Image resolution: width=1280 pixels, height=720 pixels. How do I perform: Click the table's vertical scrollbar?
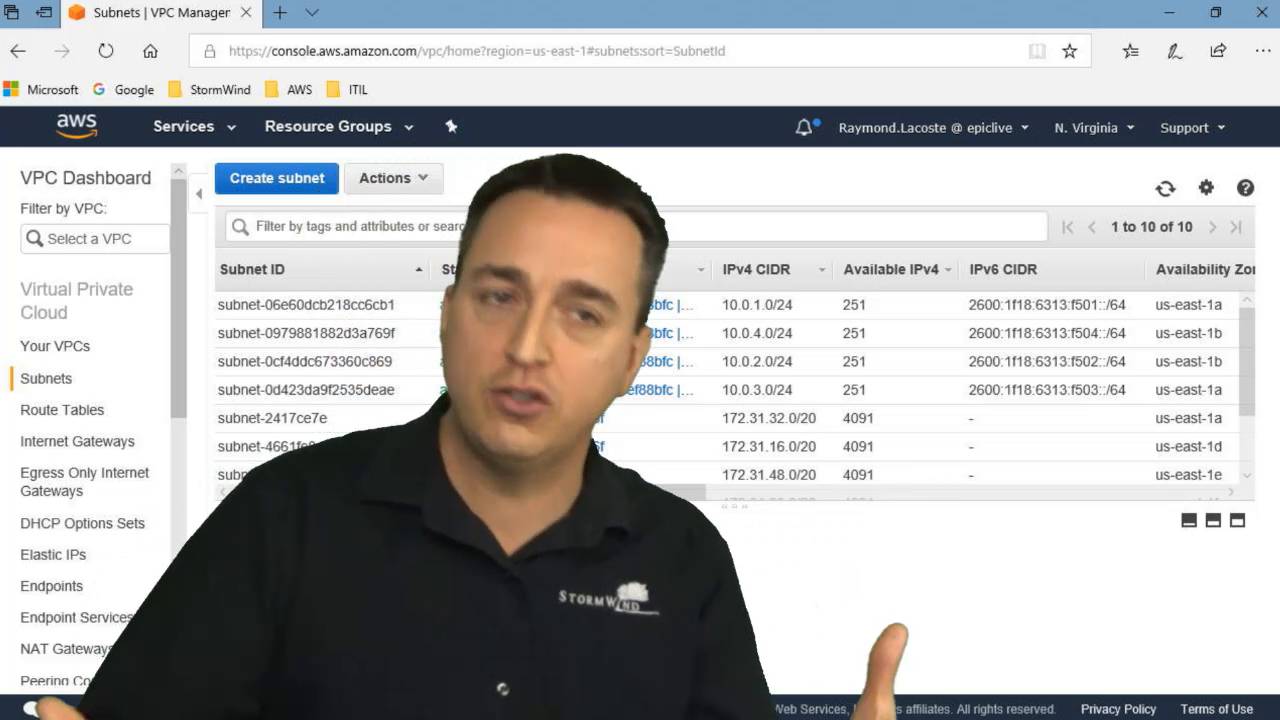coord(1246,360)
